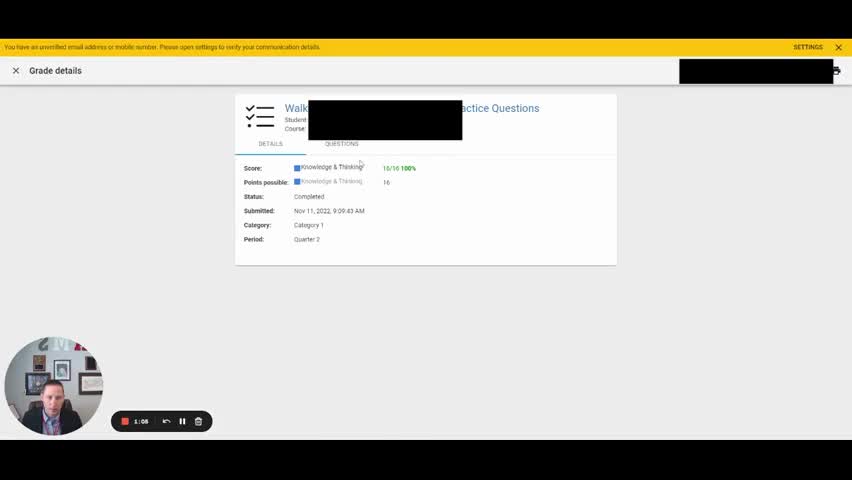
Task: Click the submitted date Nov 11, 2022
Action: point(329,211)
